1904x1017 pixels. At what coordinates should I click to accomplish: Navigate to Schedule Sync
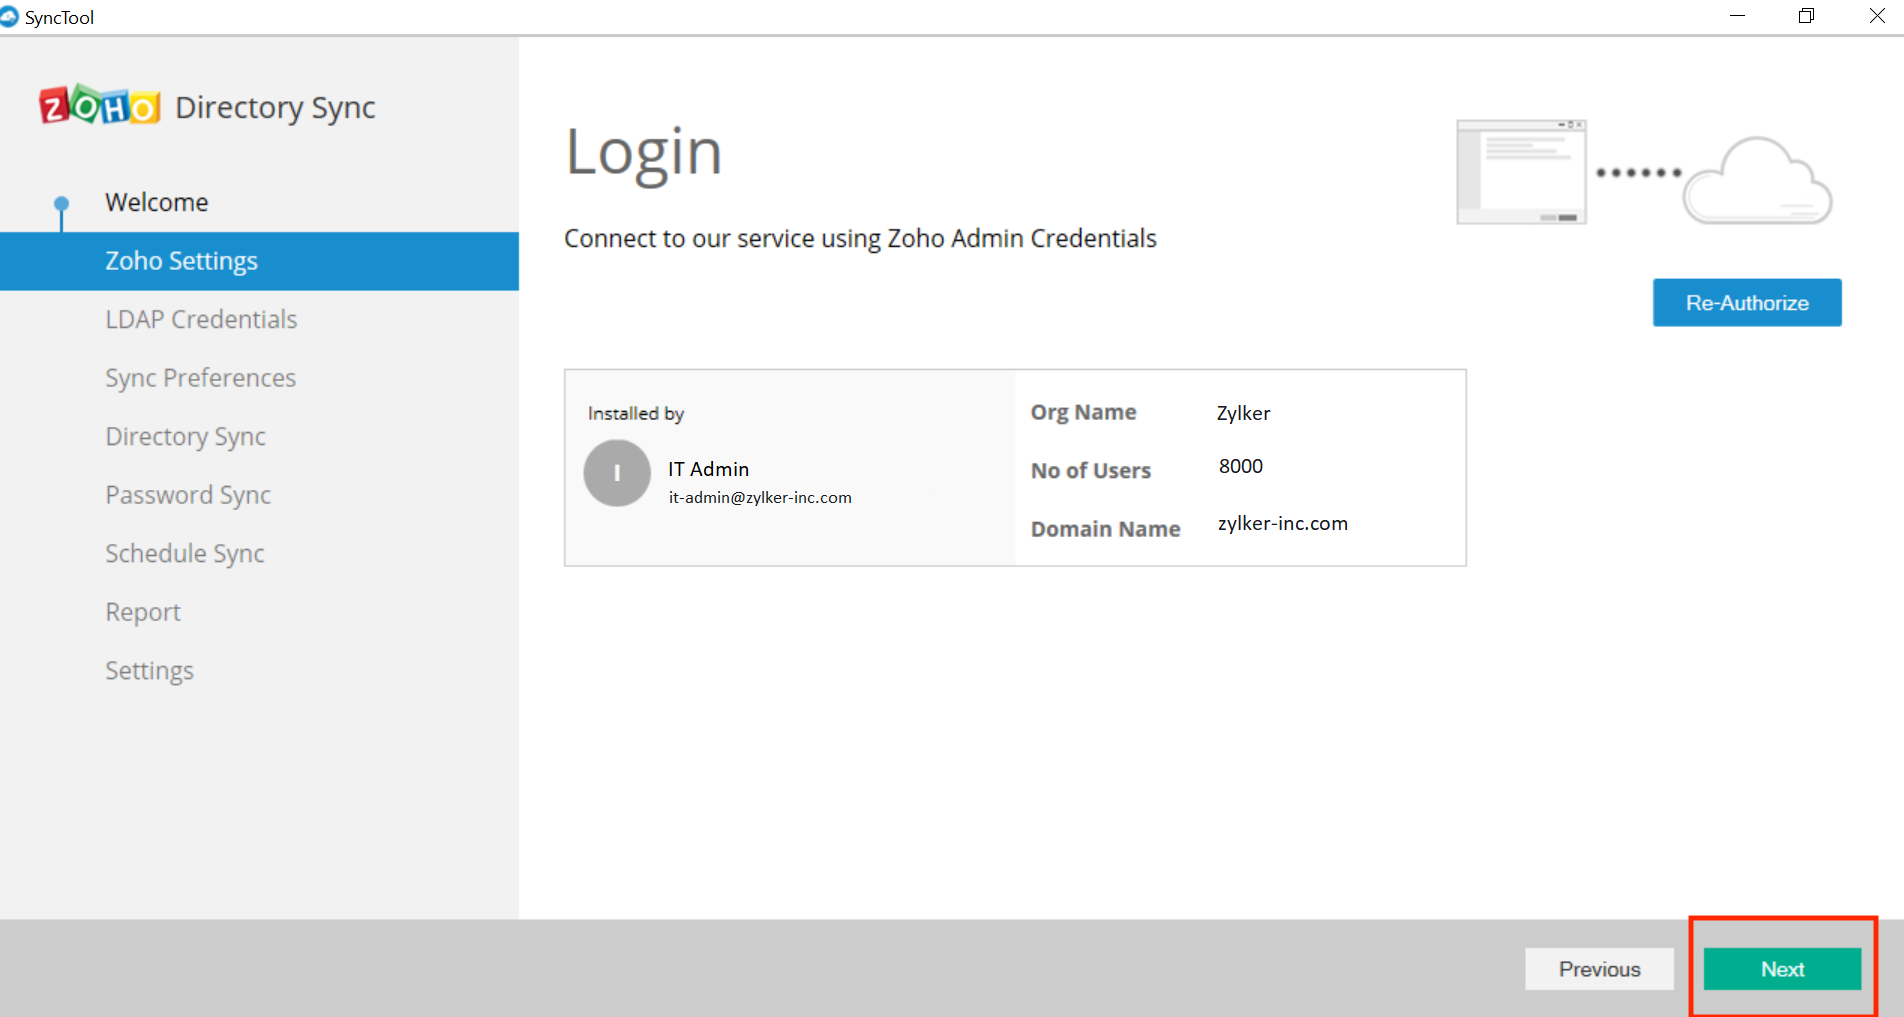coord(184,552)
